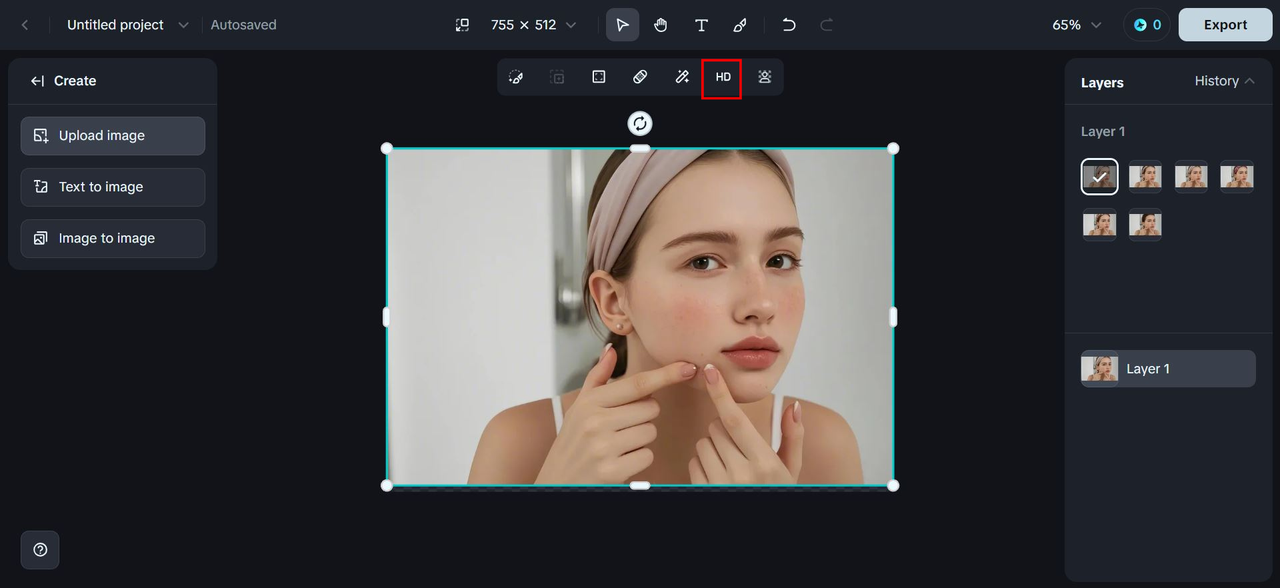
Task: Open the Magic edit wand tool
Action: point(682,76)
